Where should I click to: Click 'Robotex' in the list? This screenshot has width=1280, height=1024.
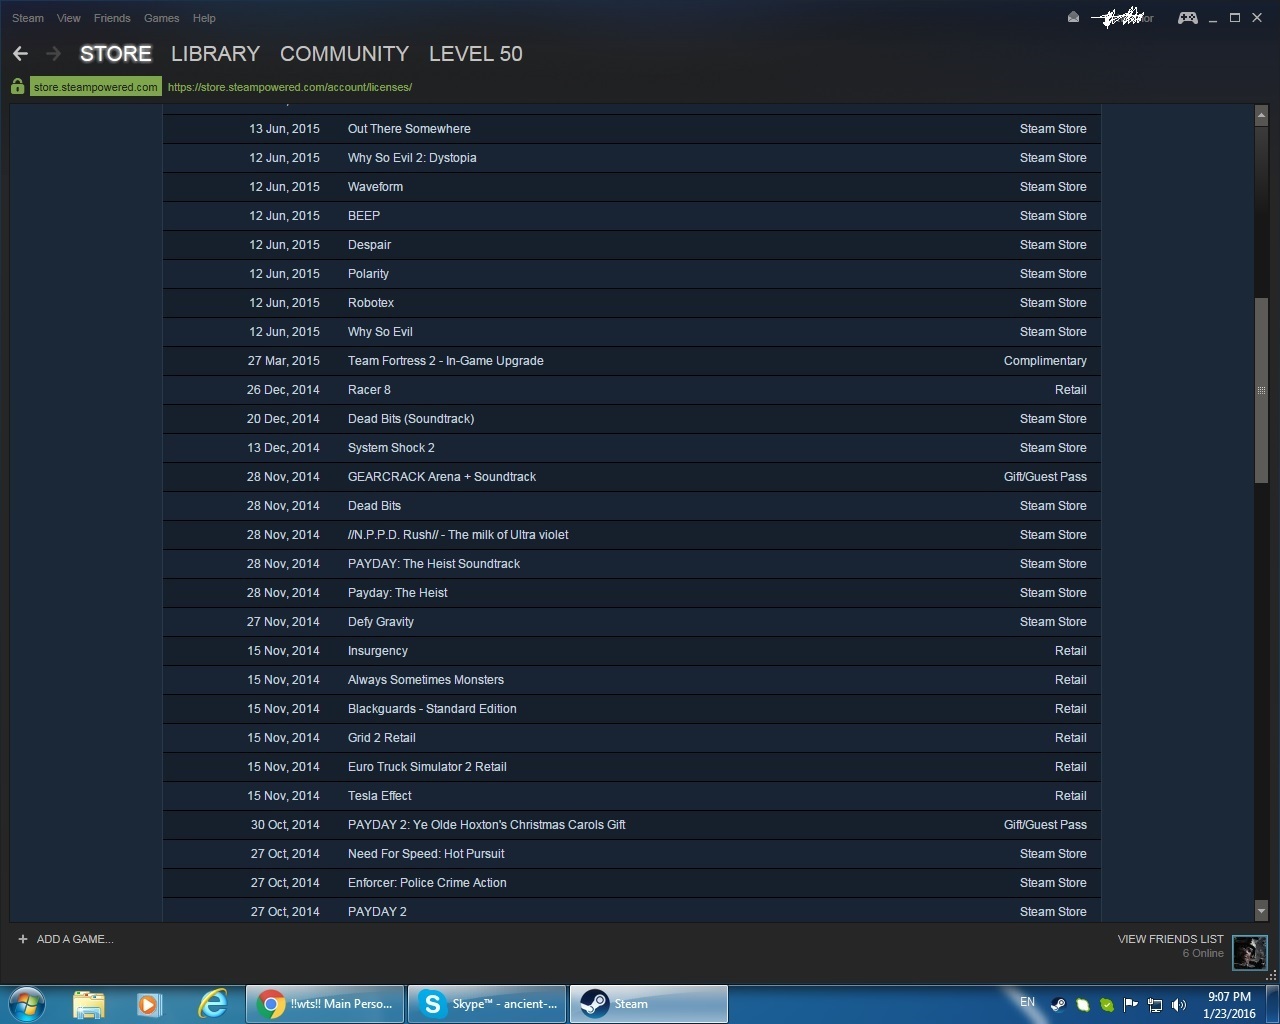[x=631, y=303]
